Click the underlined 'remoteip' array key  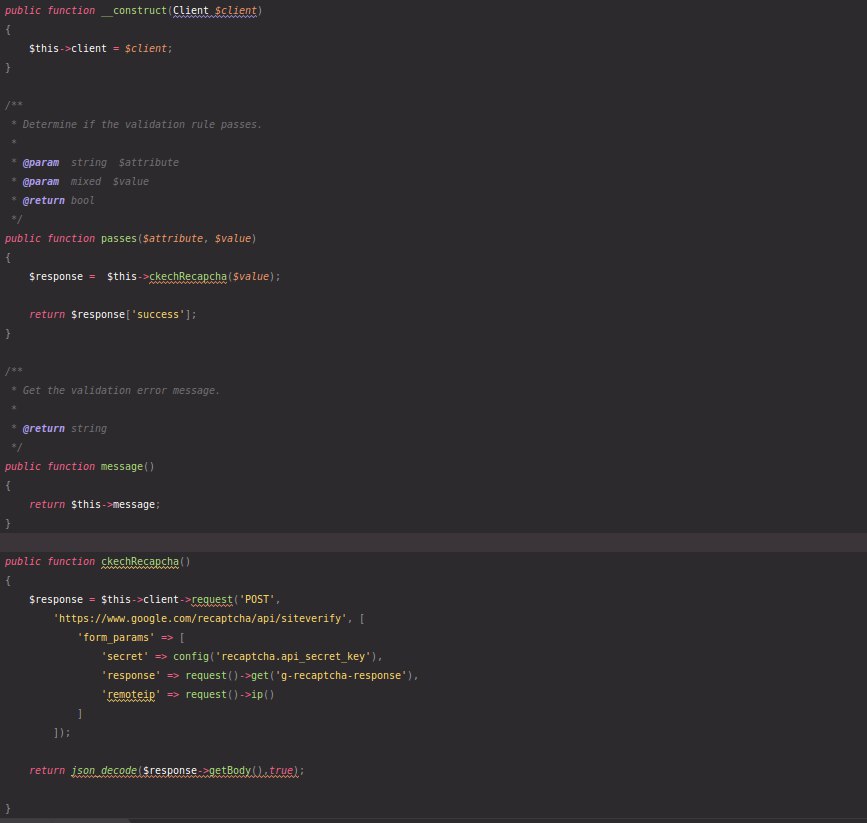tap(130, 695)
